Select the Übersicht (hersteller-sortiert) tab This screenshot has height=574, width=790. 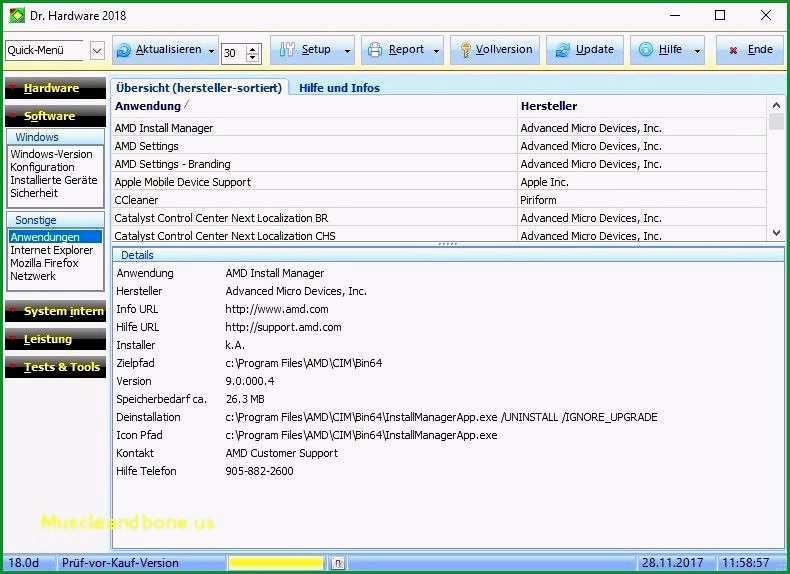click(x=199, y=88)
